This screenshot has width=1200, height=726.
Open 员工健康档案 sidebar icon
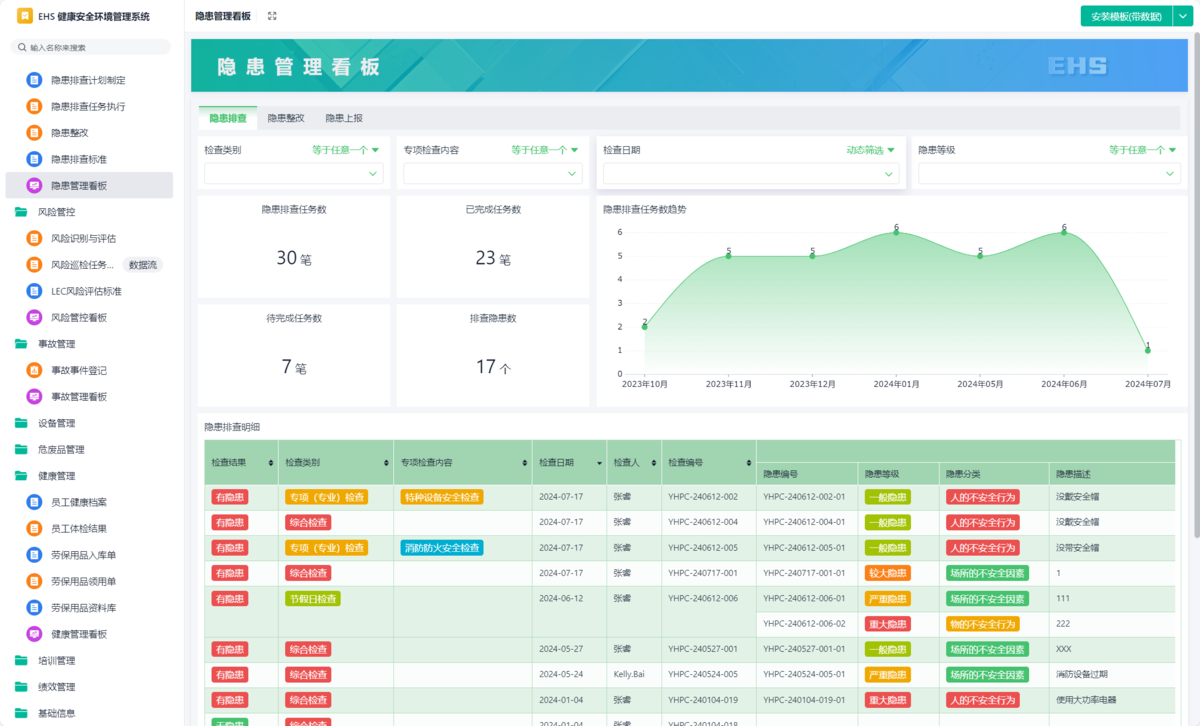(x=34, y=502)
